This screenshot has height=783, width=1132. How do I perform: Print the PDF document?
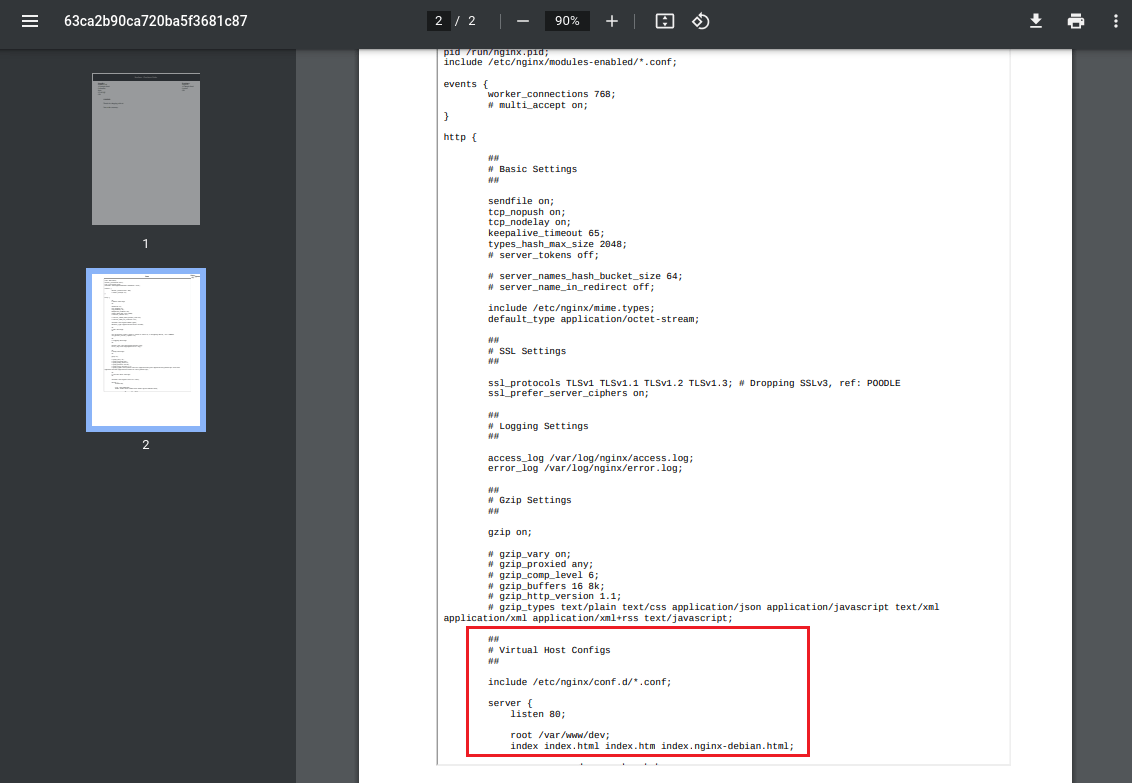tap(1076, 21)
